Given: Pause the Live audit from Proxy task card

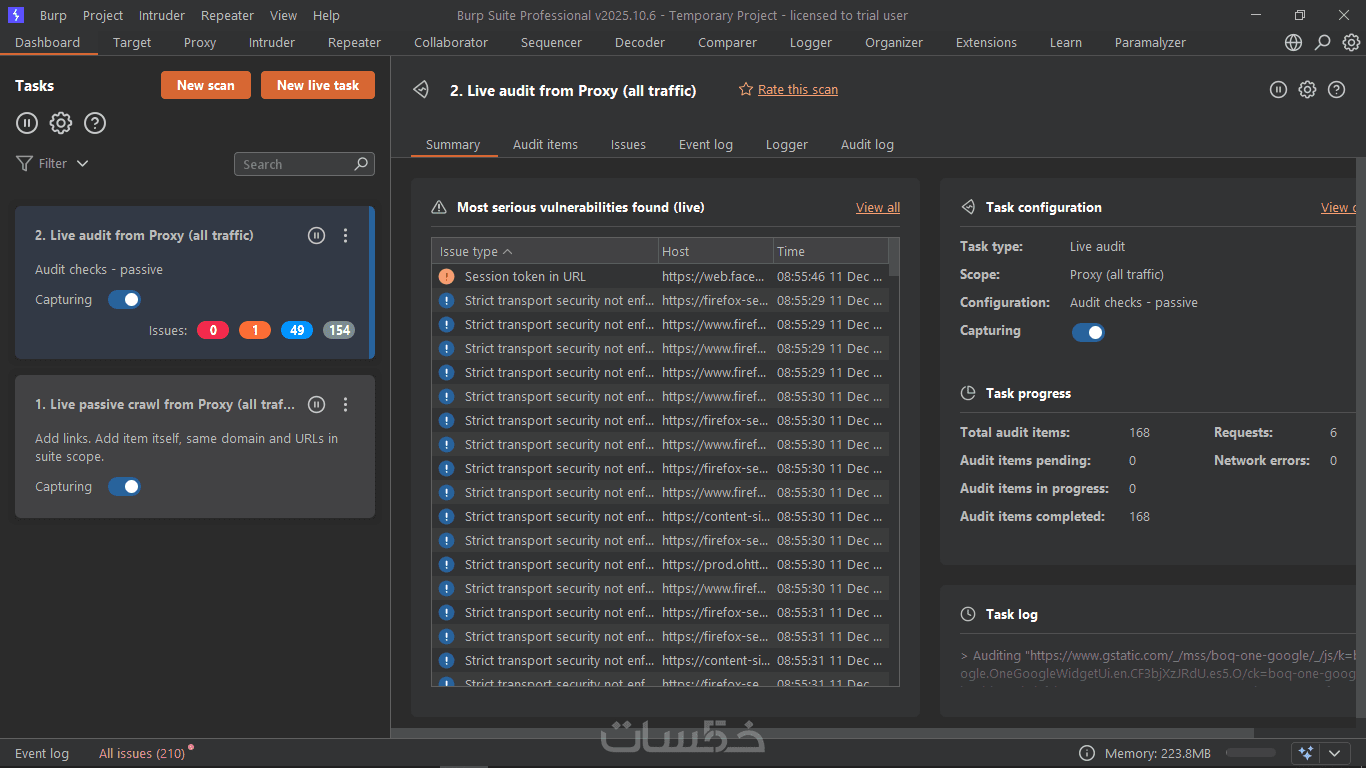Looking at the screenshot, I should (316, 236).
